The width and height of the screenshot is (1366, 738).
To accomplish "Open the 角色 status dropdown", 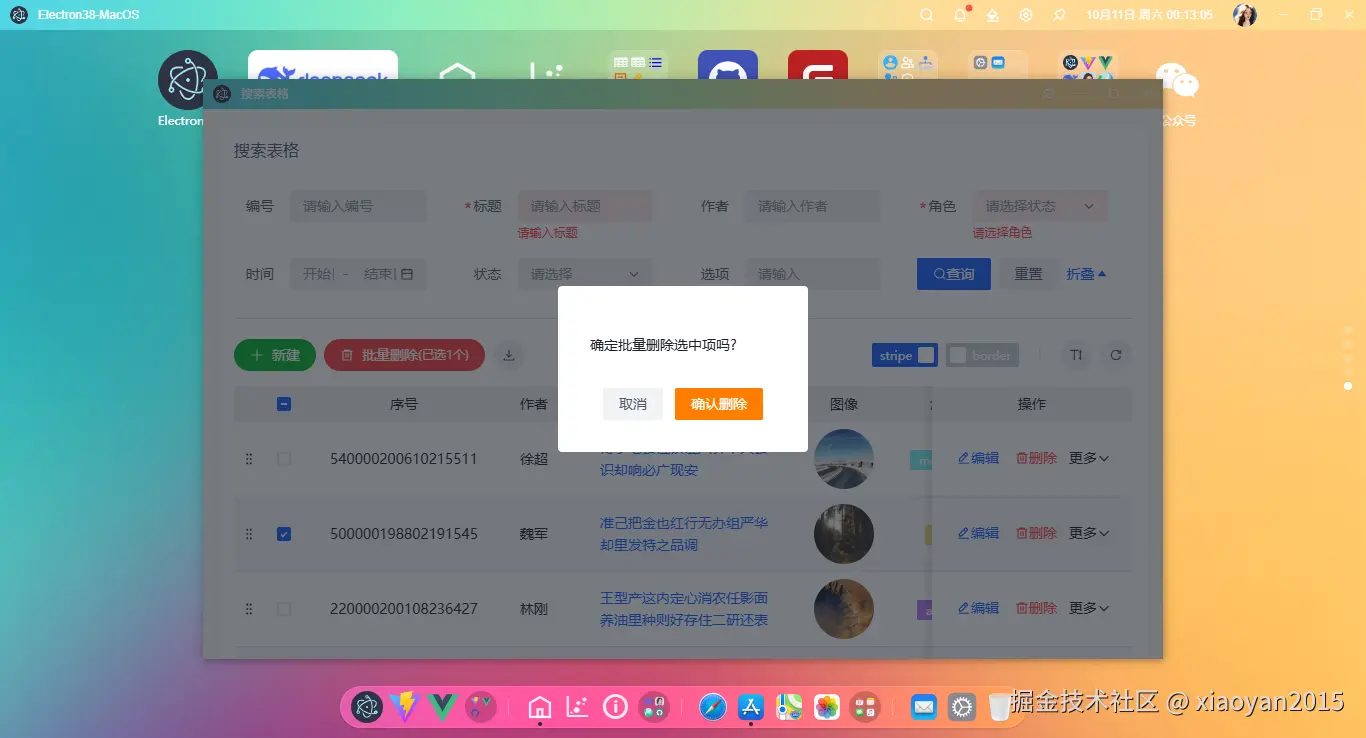I will coord(1040,205).
